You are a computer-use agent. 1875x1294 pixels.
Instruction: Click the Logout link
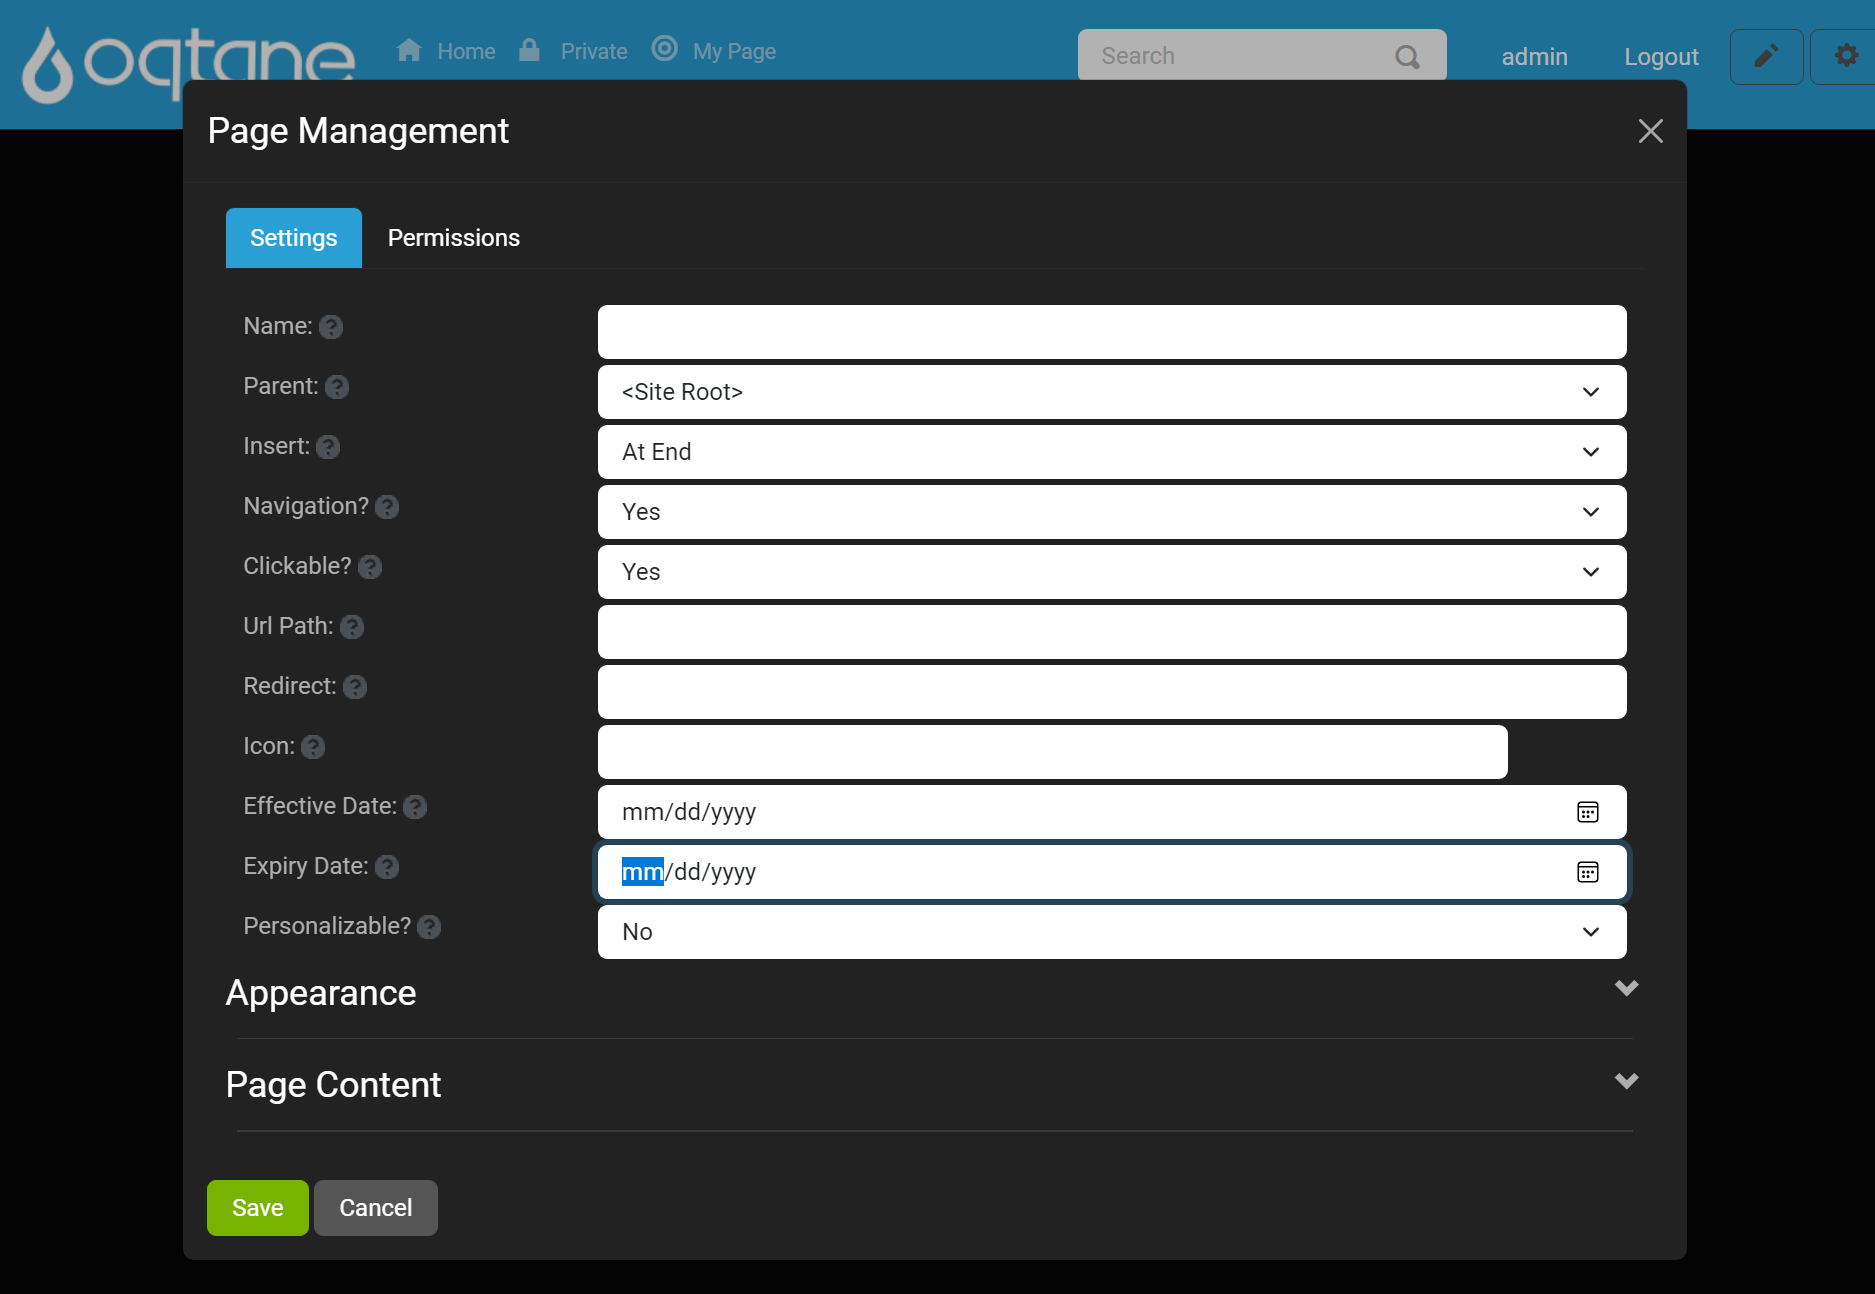coord(1661,57)
